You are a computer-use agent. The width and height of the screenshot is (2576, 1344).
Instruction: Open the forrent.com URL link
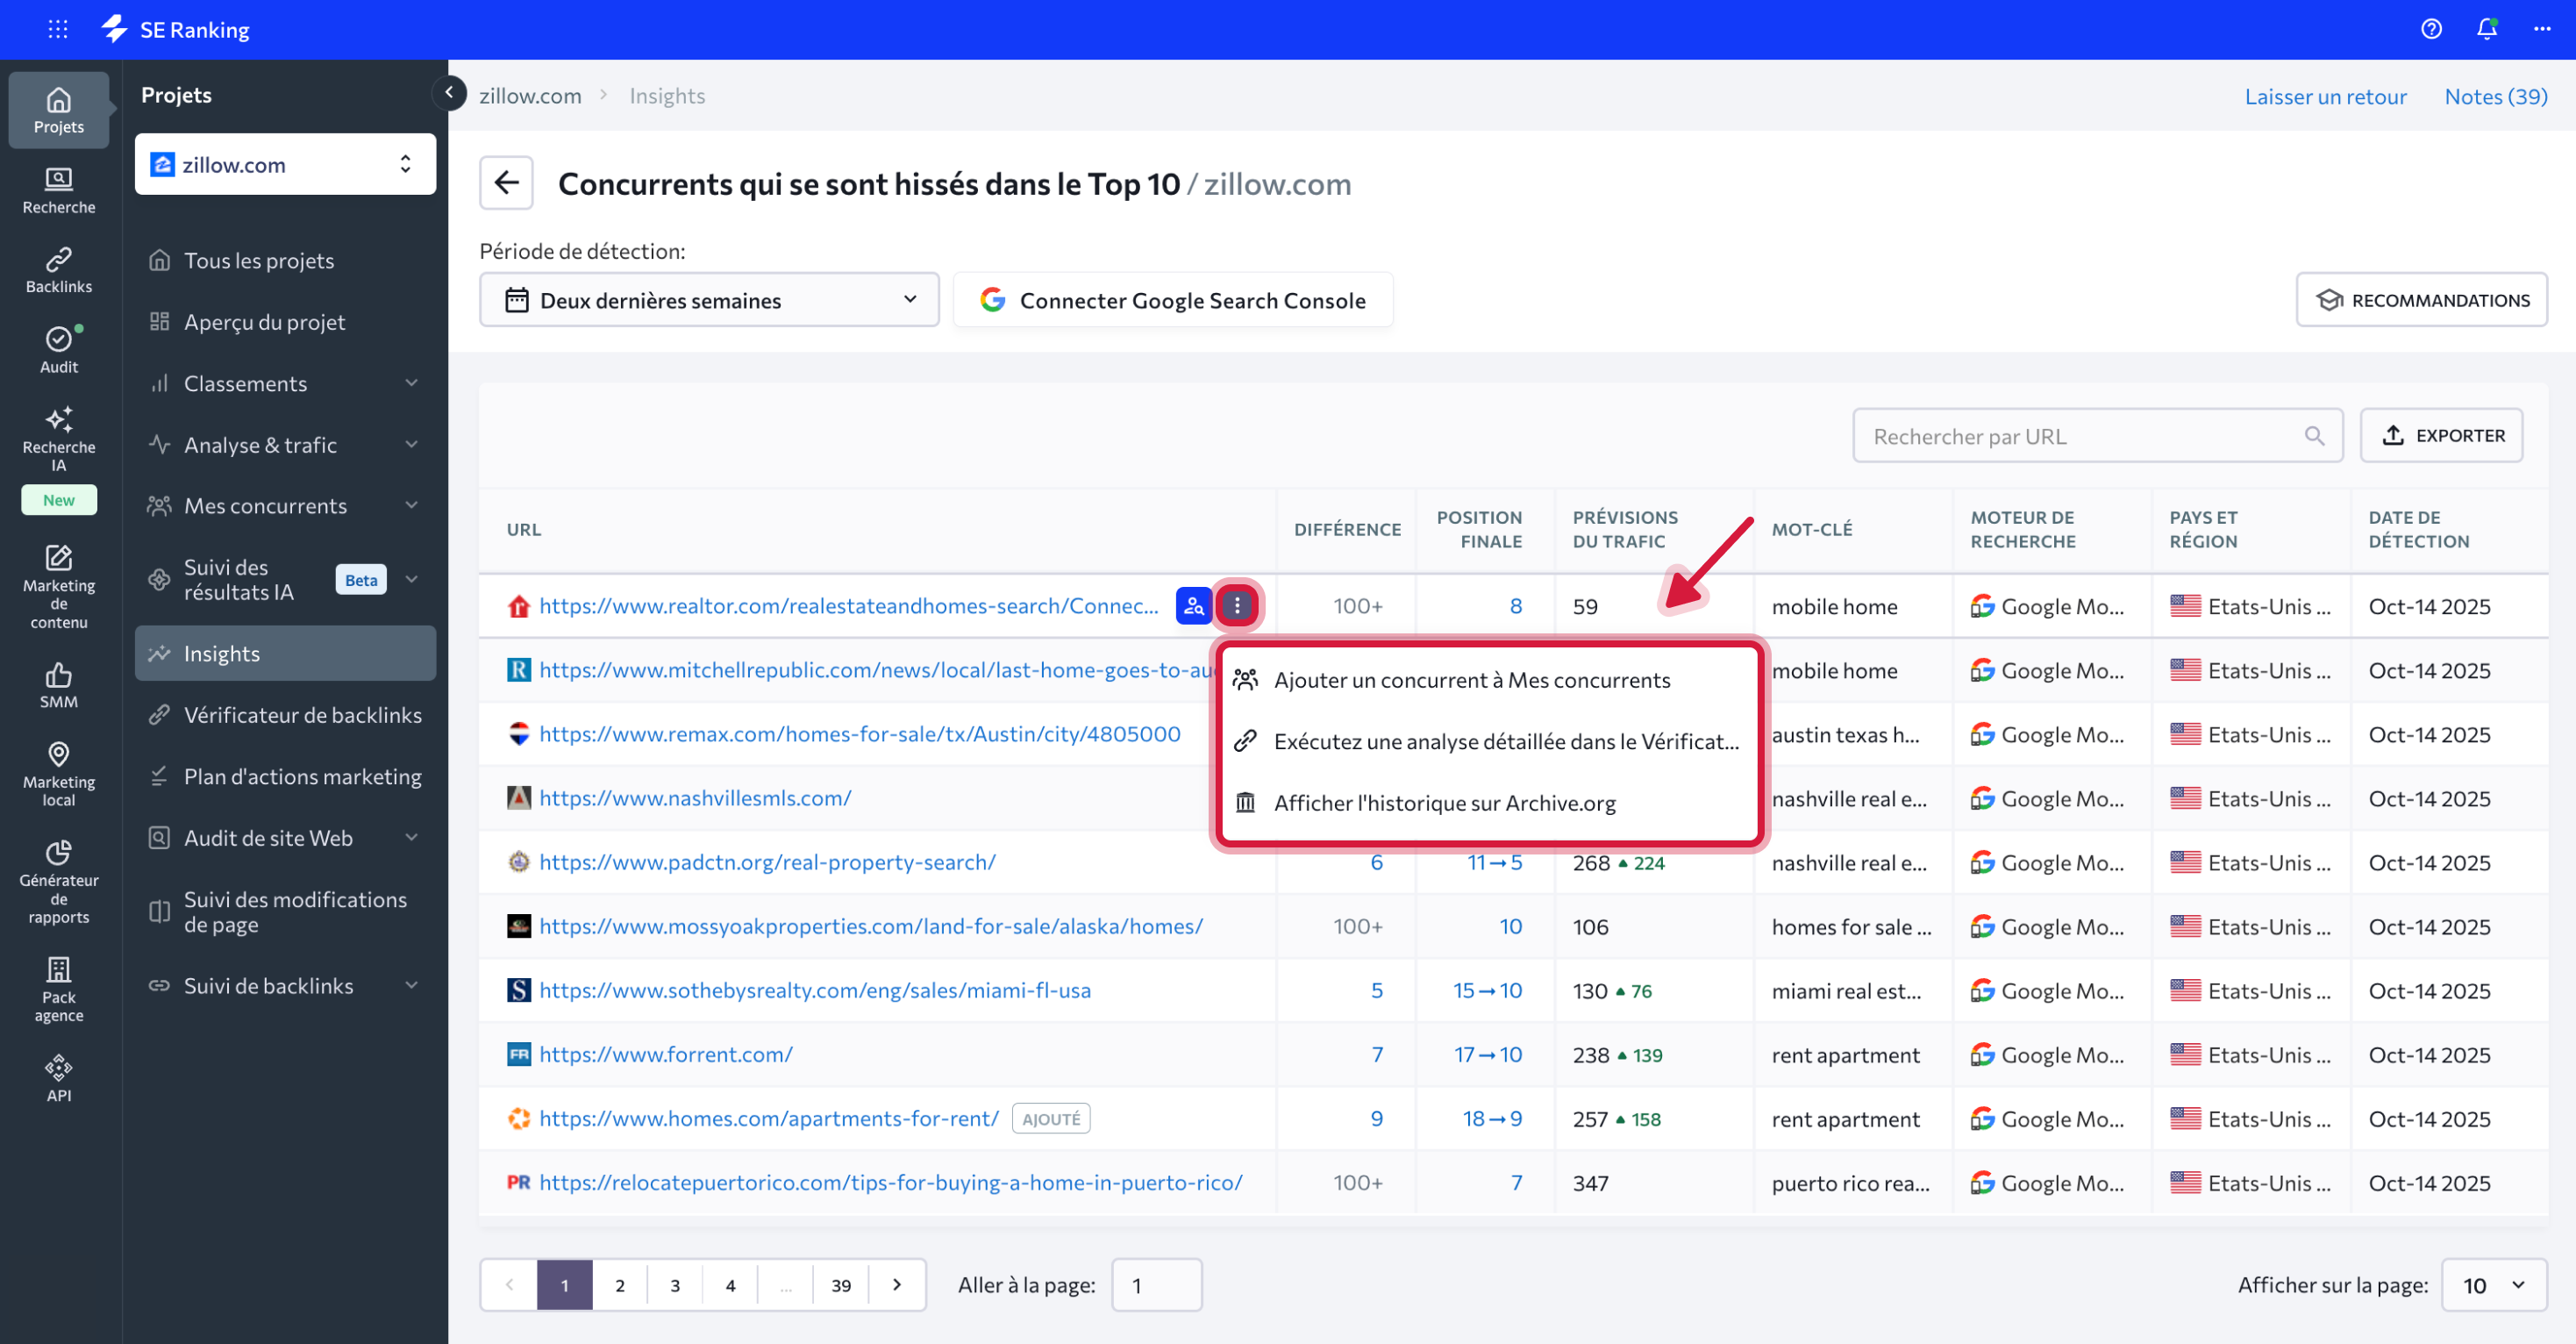tap(666, 1054)
